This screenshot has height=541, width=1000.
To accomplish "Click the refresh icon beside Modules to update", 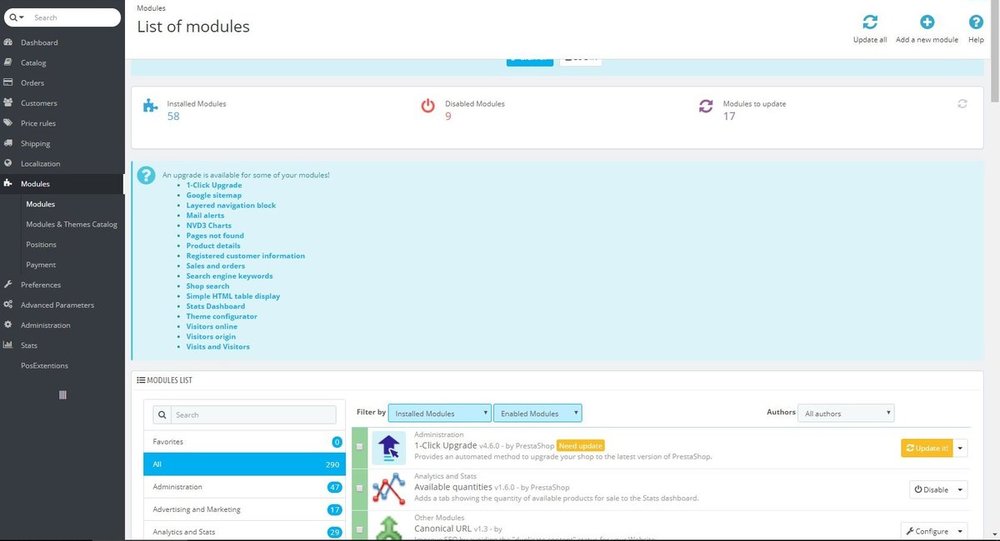I will pos(962,103).
